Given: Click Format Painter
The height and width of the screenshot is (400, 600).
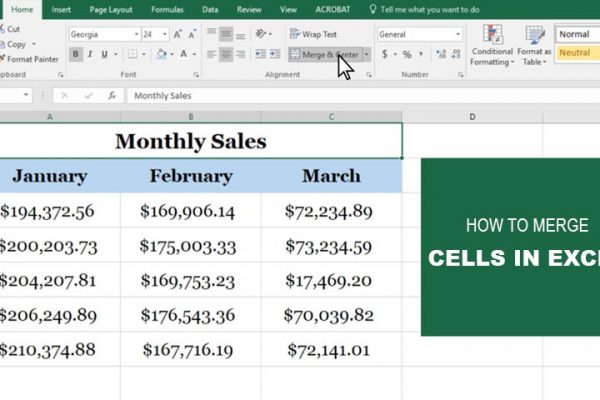Looking at the screenshot, I should pyautogui.click(x=30, y=59).
